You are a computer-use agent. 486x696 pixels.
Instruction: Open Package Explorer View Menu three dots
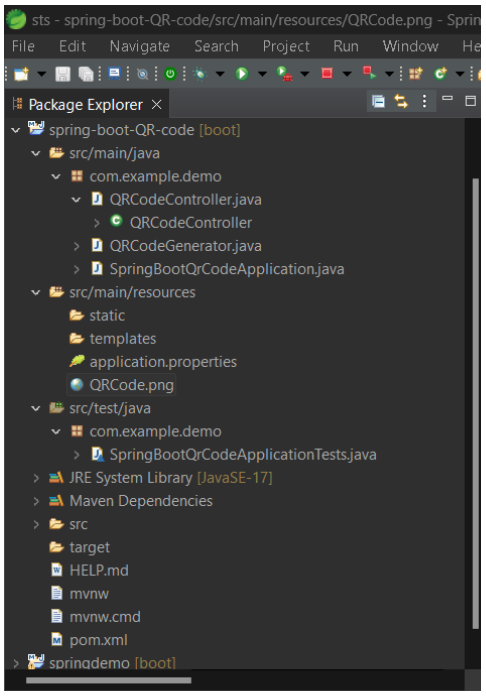(x=424, y=102)
